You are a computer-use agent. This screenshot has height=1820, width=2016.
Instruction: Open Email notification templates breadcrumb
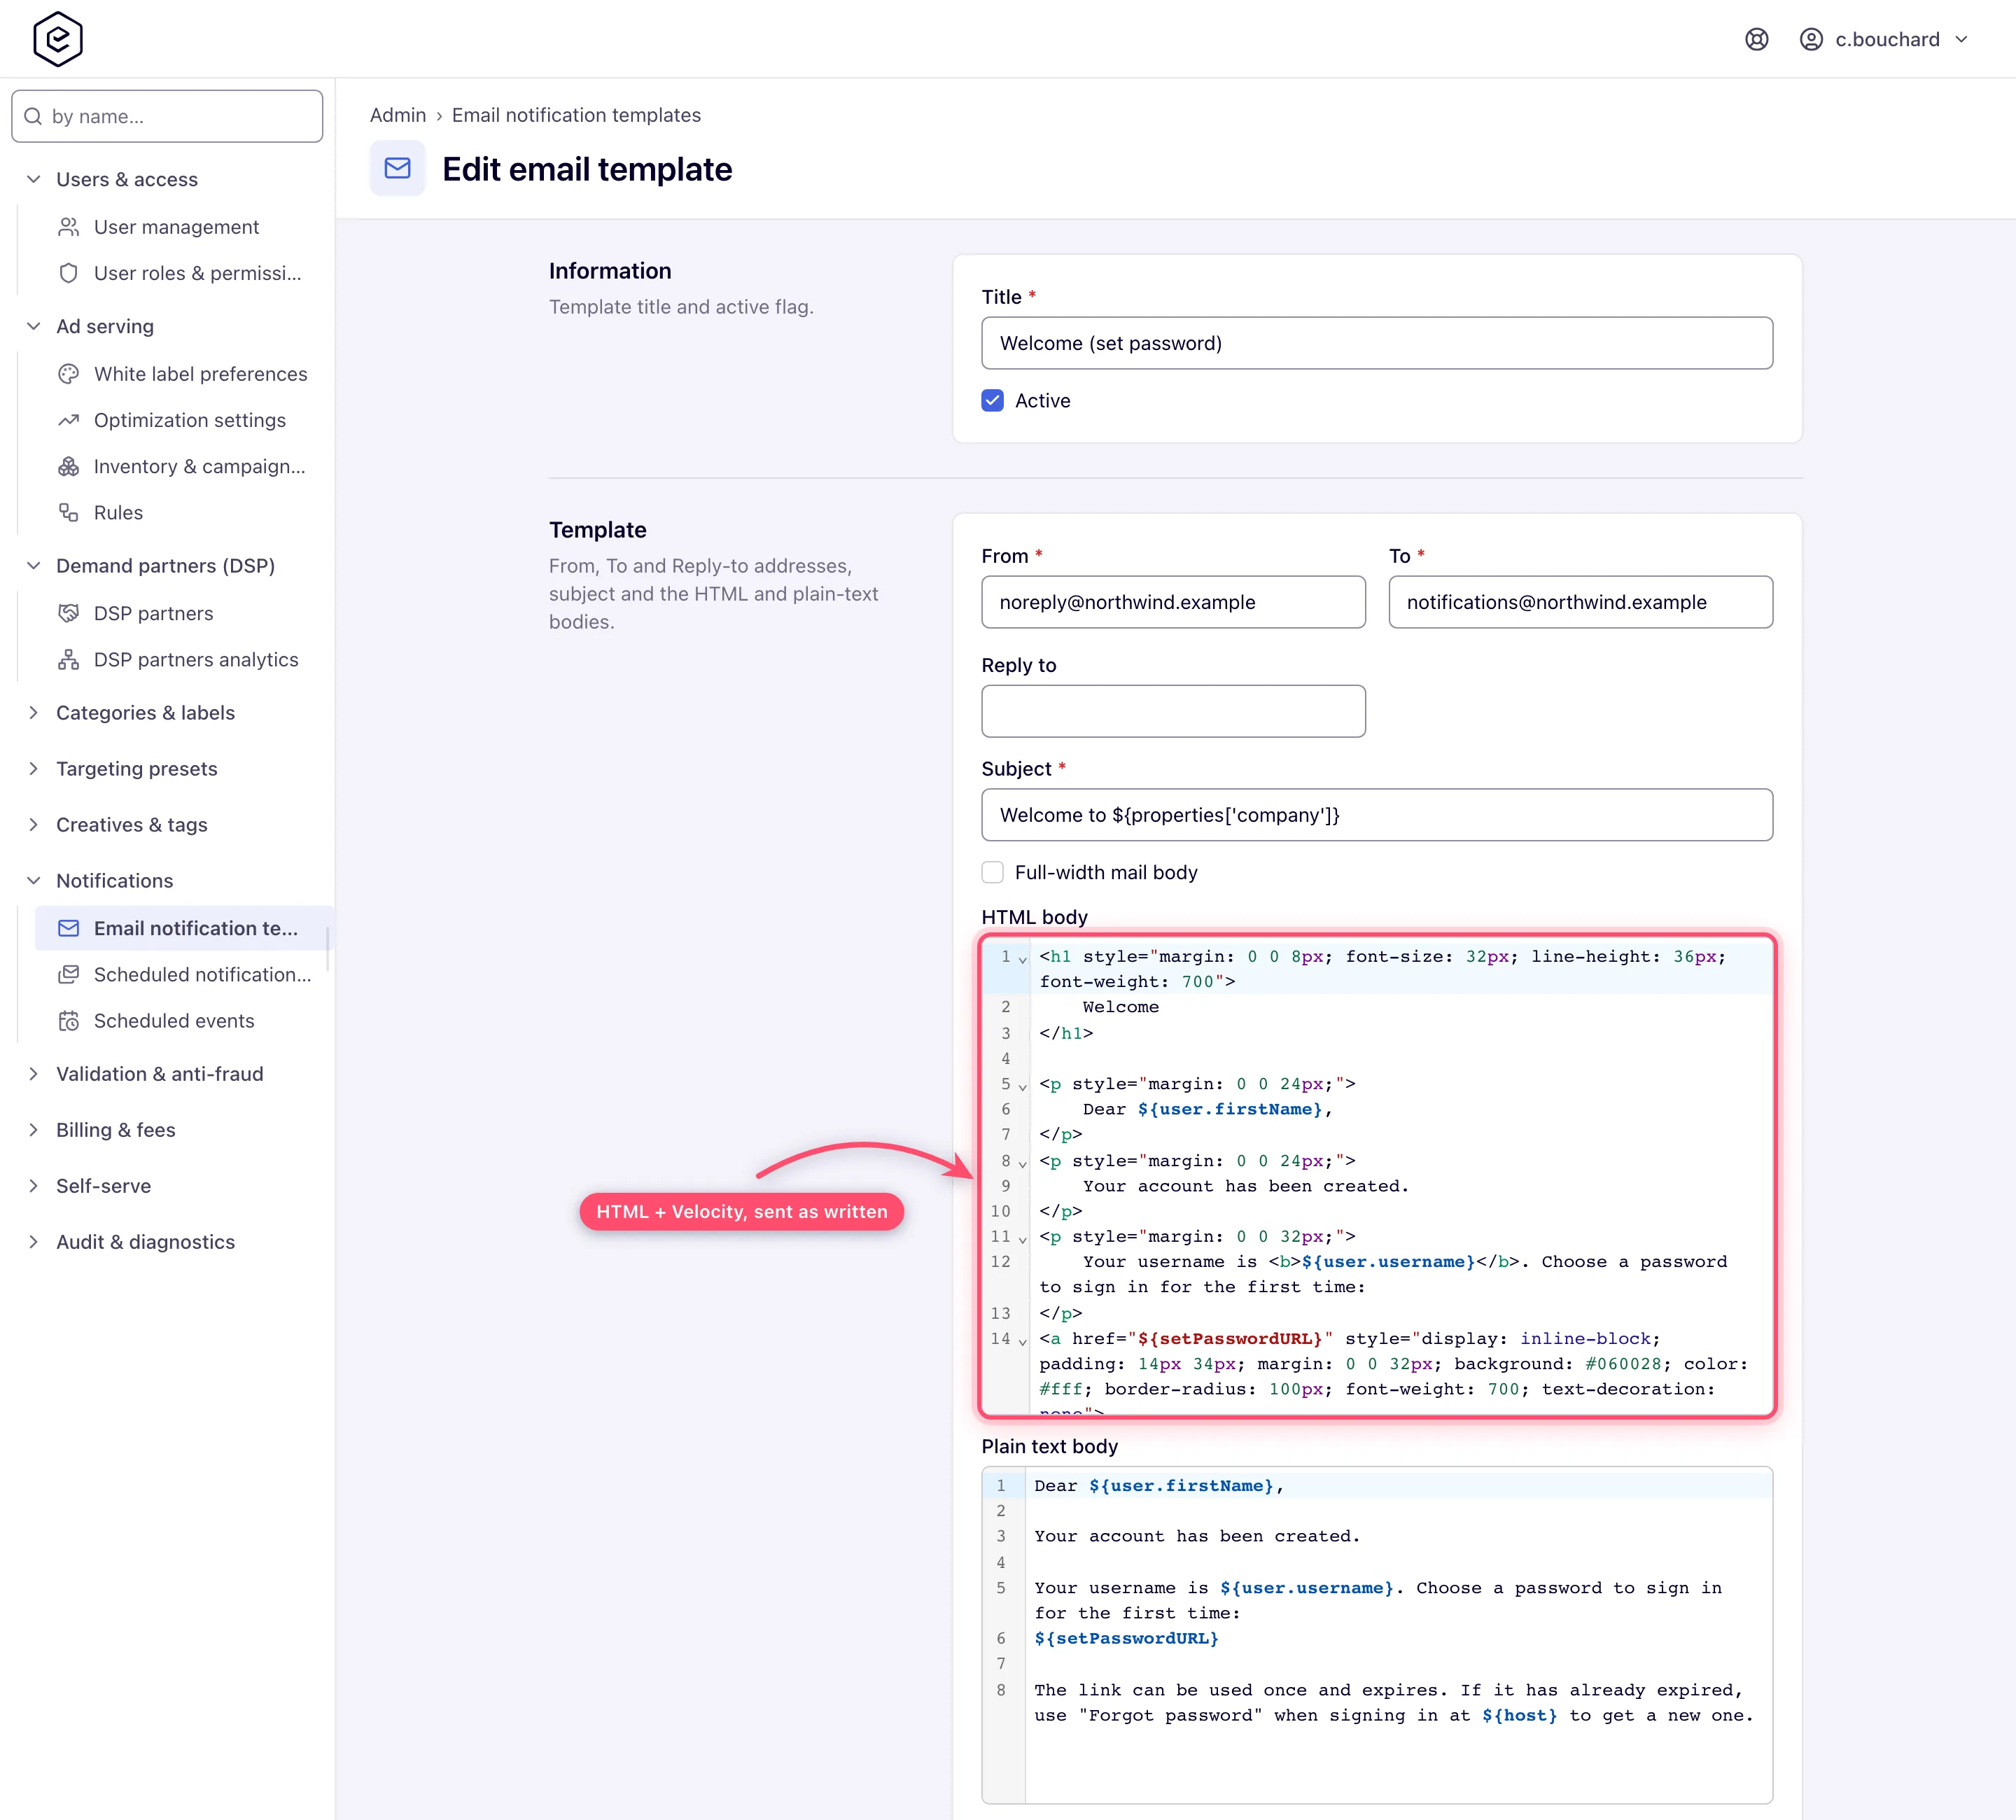coord(576,115)
